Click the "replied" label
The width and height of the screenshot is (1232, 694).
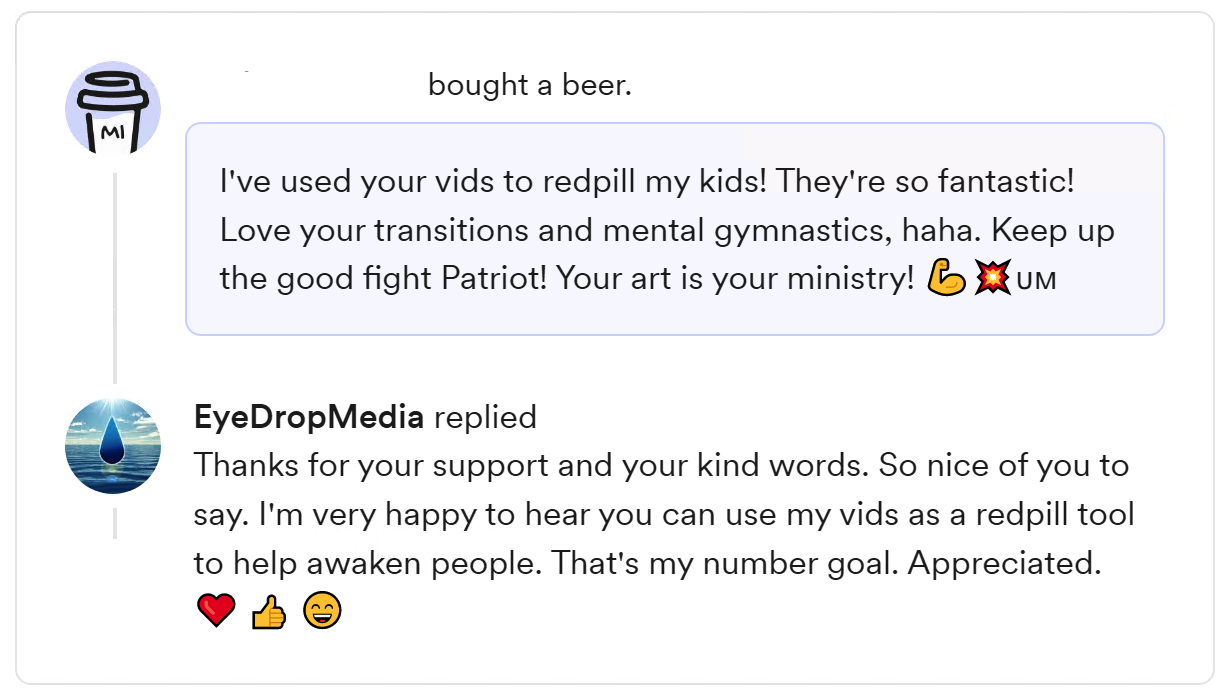(486, 417)
